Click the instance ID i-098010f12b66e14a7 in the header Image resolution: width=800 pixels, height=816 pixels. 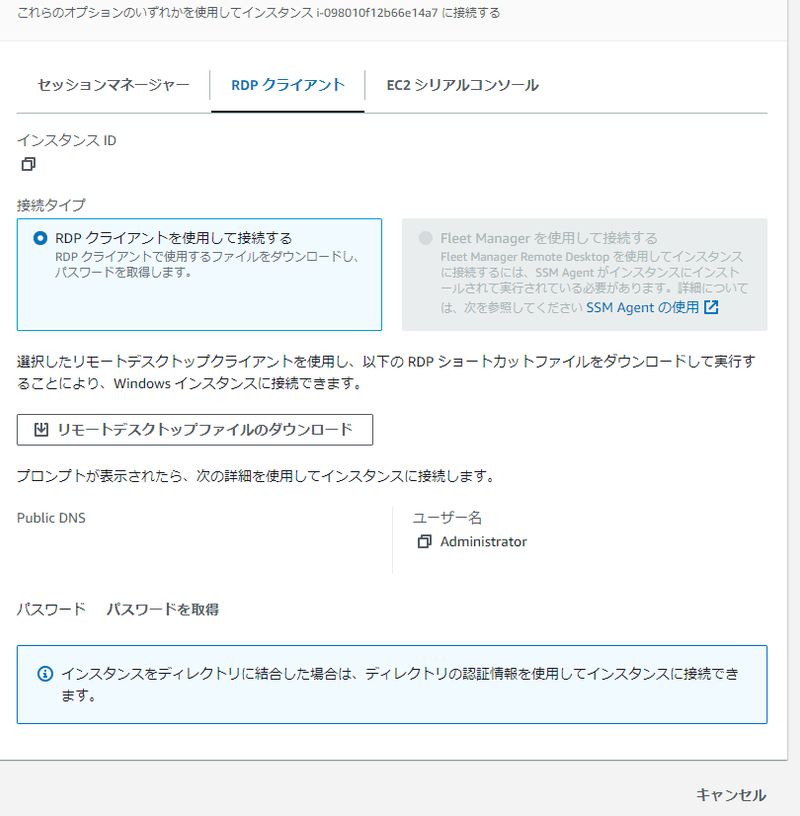click(377, 13)
